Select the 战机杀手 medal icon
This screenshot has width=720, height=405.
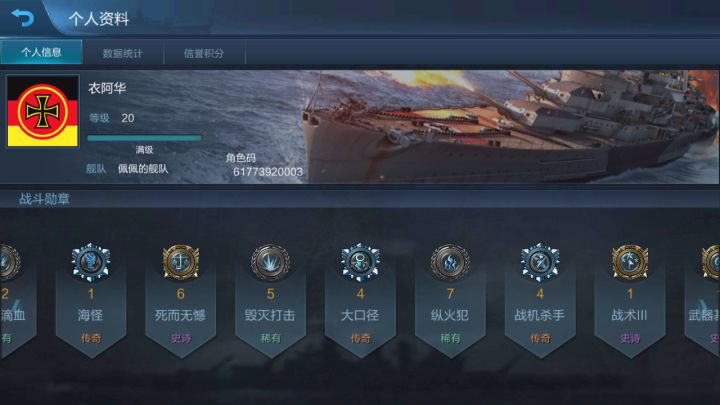(x=540, y=262)
